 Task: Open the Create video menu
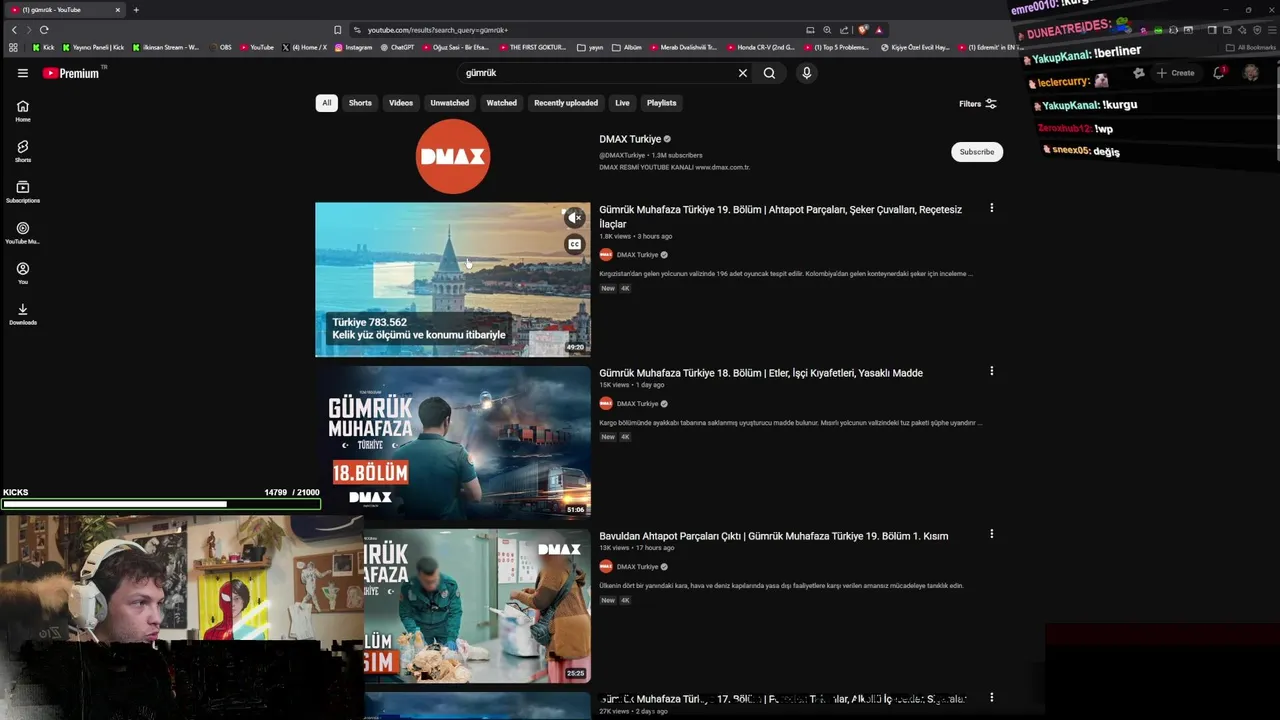click(x=1176, y=73)
